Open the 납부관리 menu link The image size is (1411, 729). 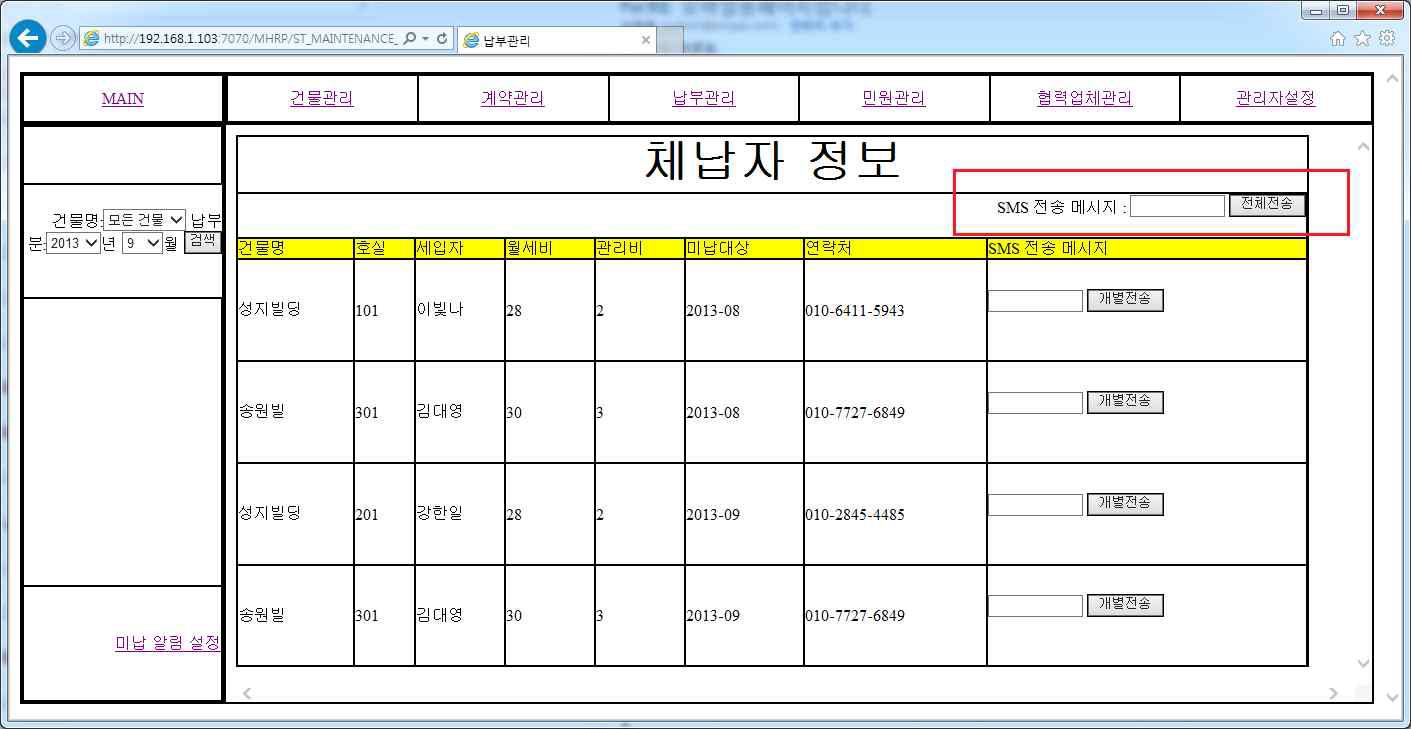[703, 98]
